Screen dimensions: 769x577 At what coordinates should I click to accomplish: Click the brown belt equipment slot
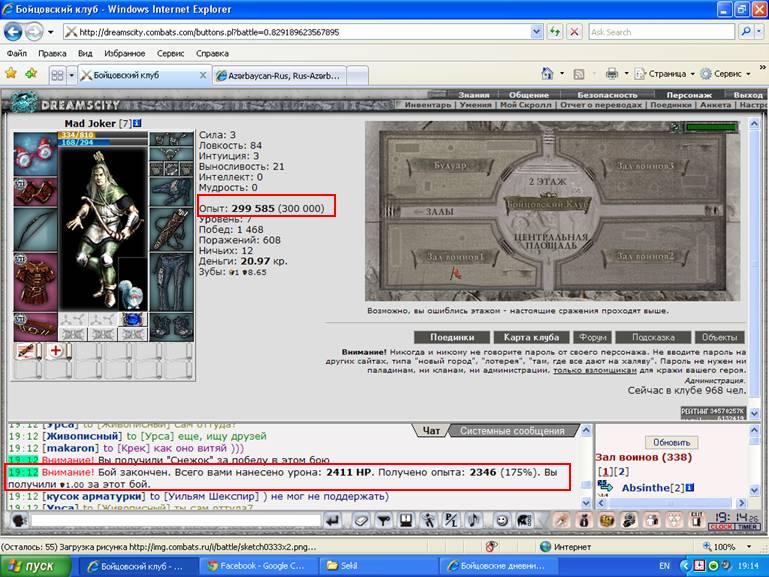(35, 327)
